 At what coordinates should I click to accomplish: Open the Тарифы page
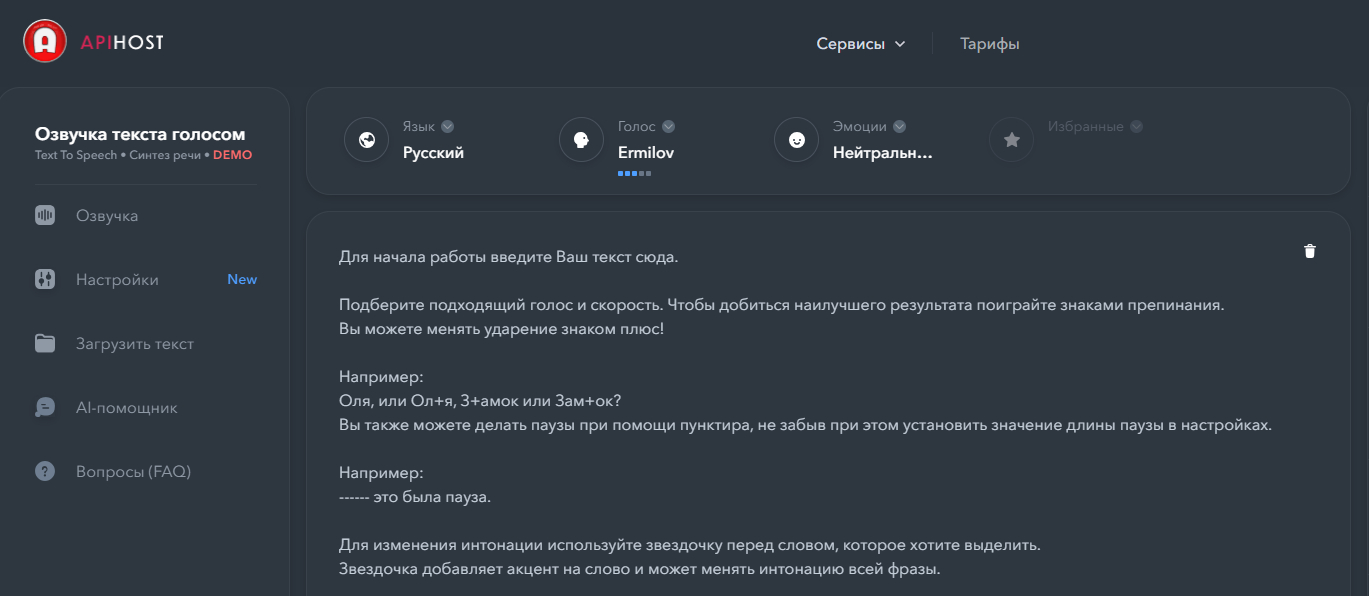click(989, 44)
